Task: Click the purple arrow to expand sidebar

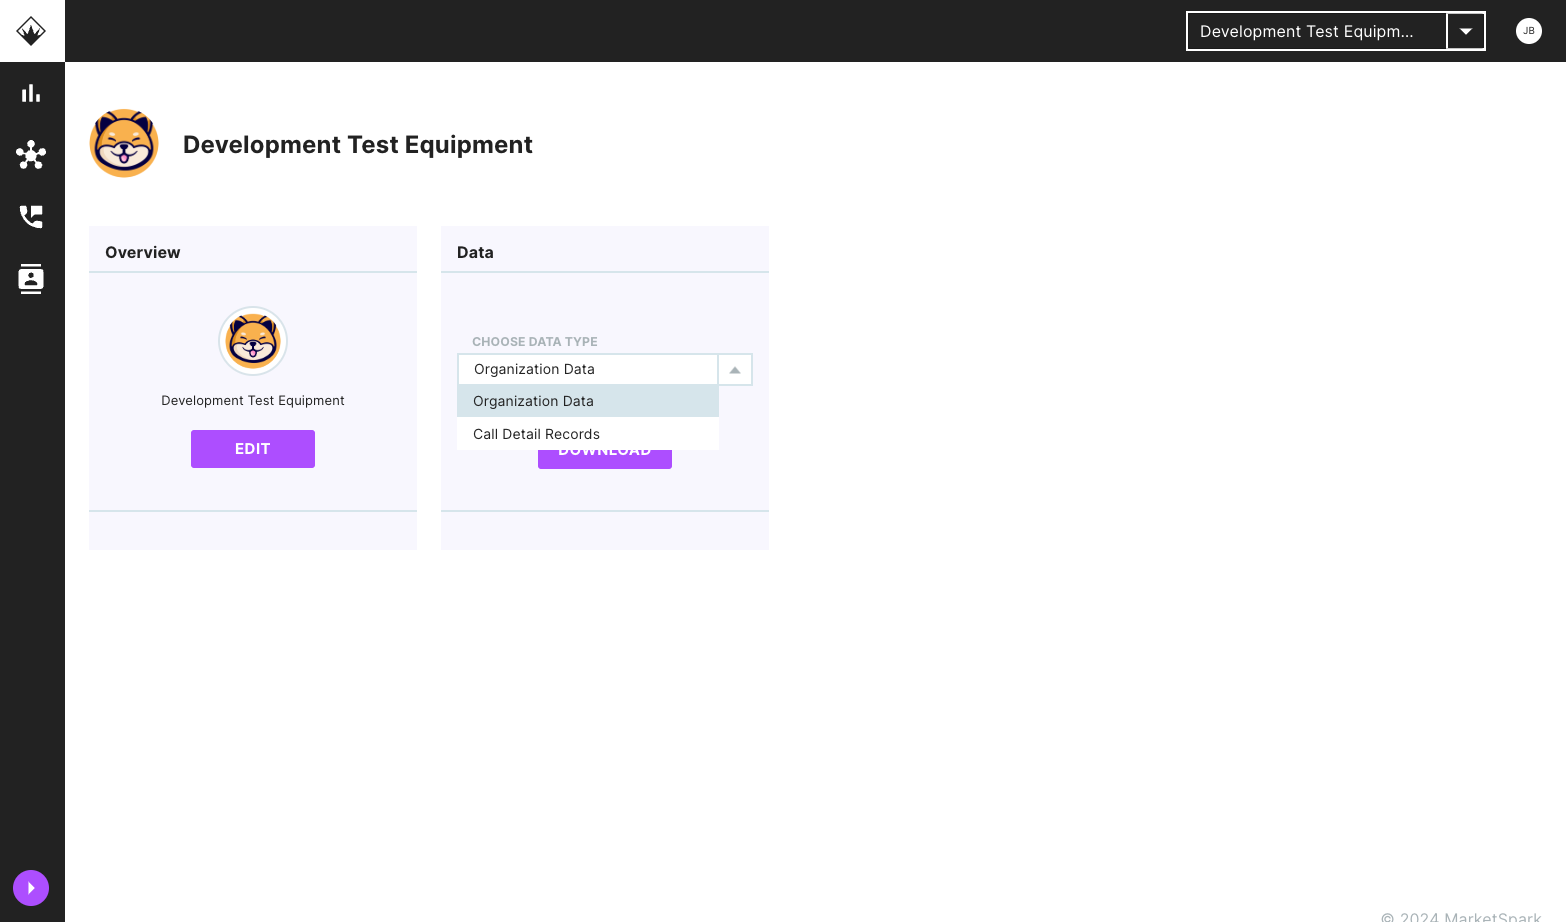Action: [x=30, y=887]
